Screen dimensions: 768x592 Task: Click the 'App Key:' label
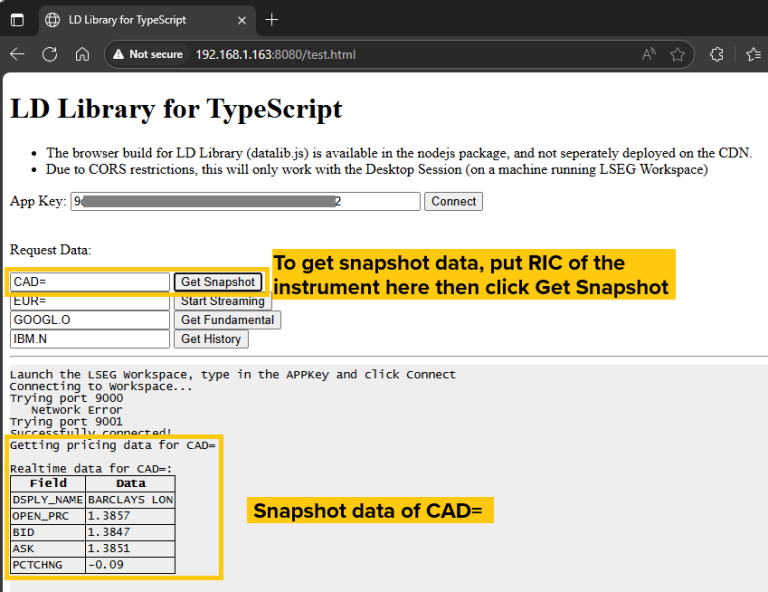point(38,201)
